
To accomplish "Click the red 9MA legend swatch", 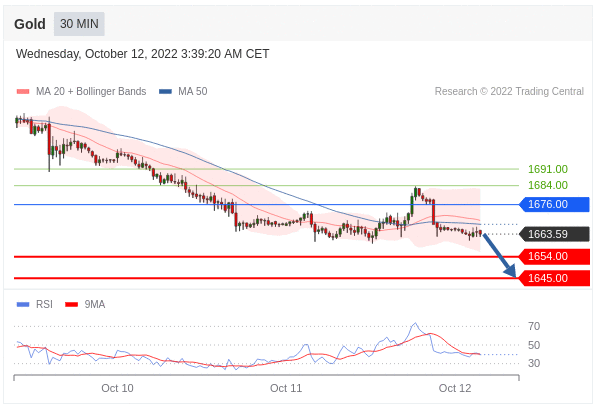I will click(72, 304).
